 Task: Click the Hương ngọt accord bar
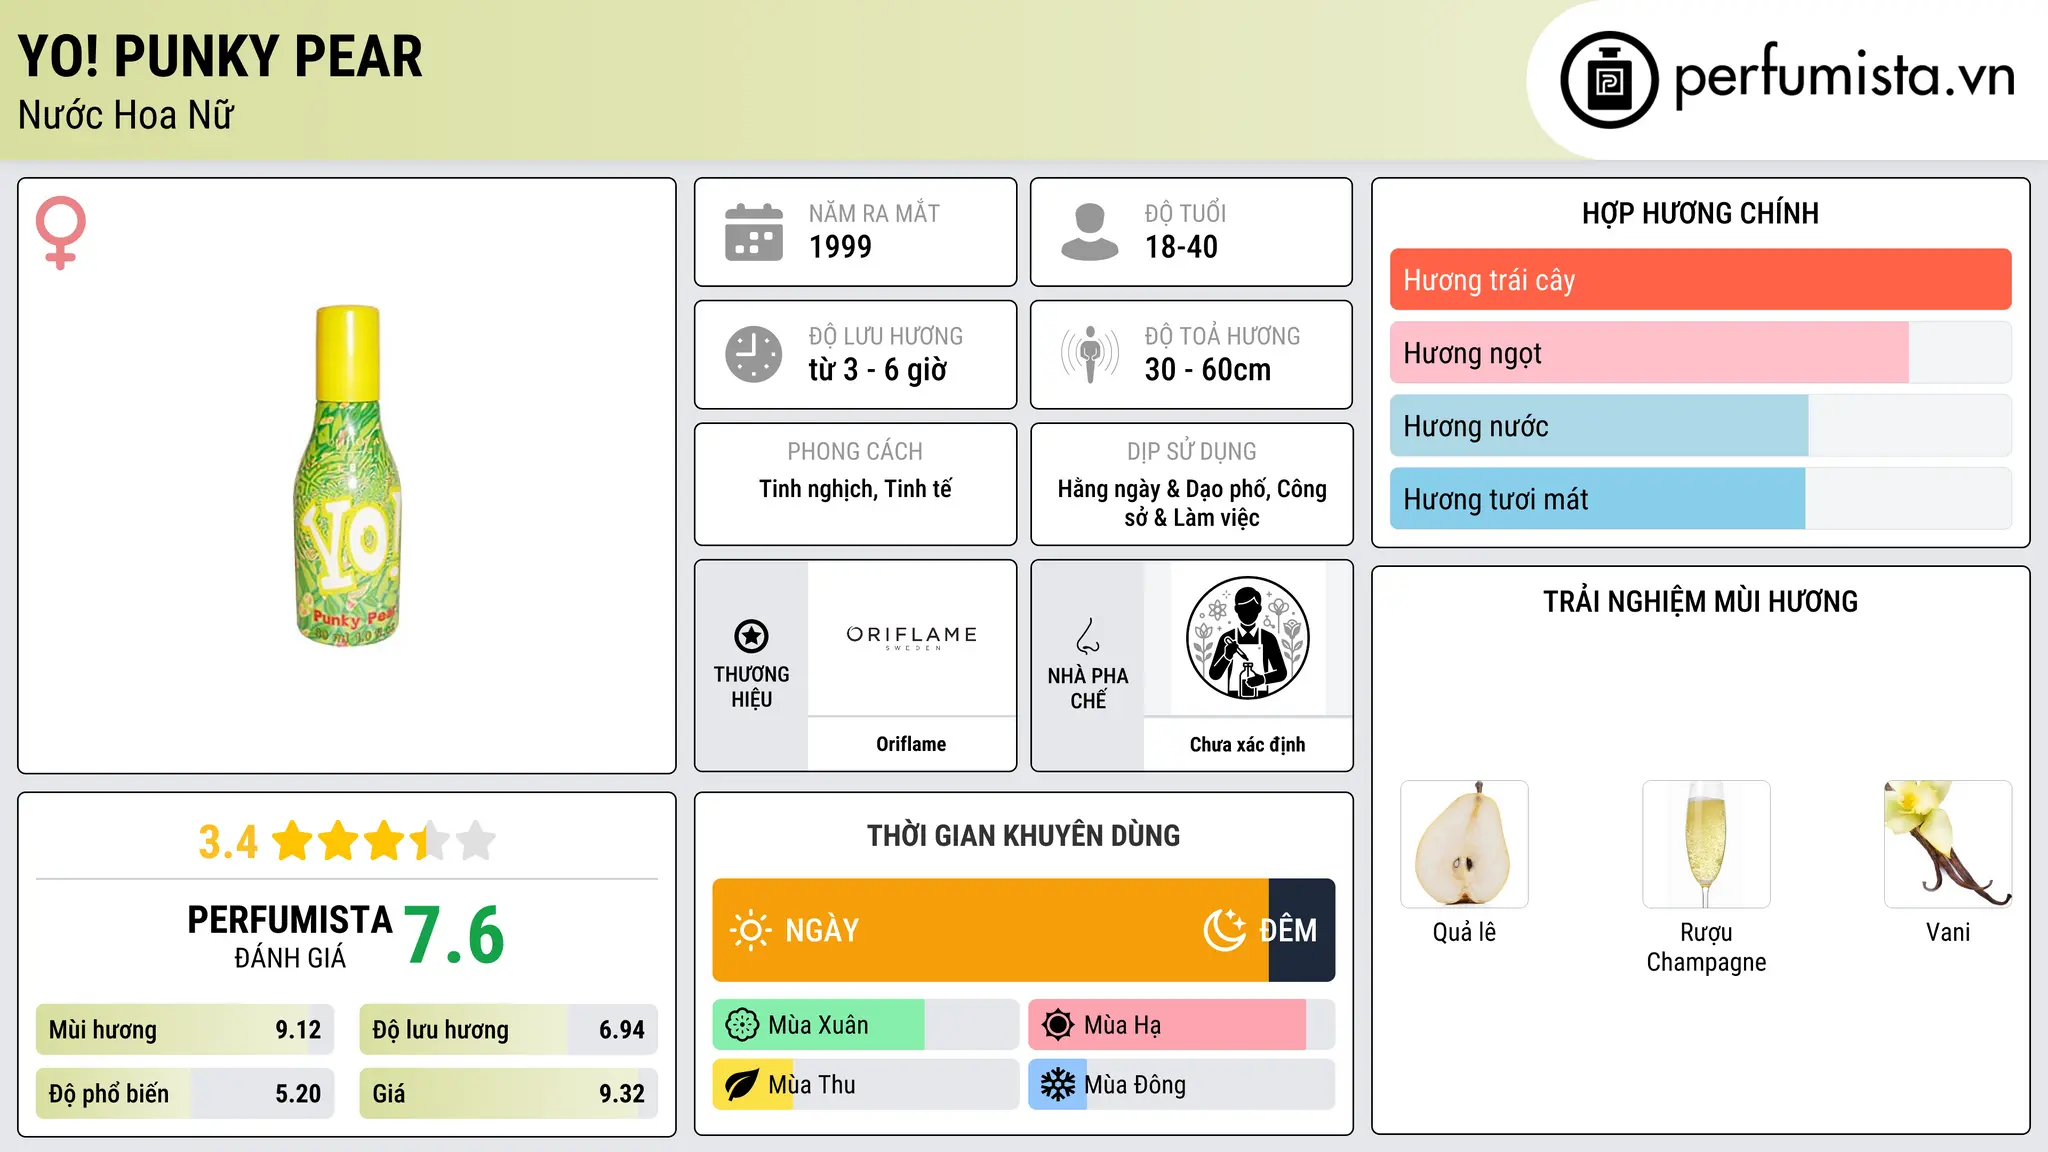pos(1700,353)
